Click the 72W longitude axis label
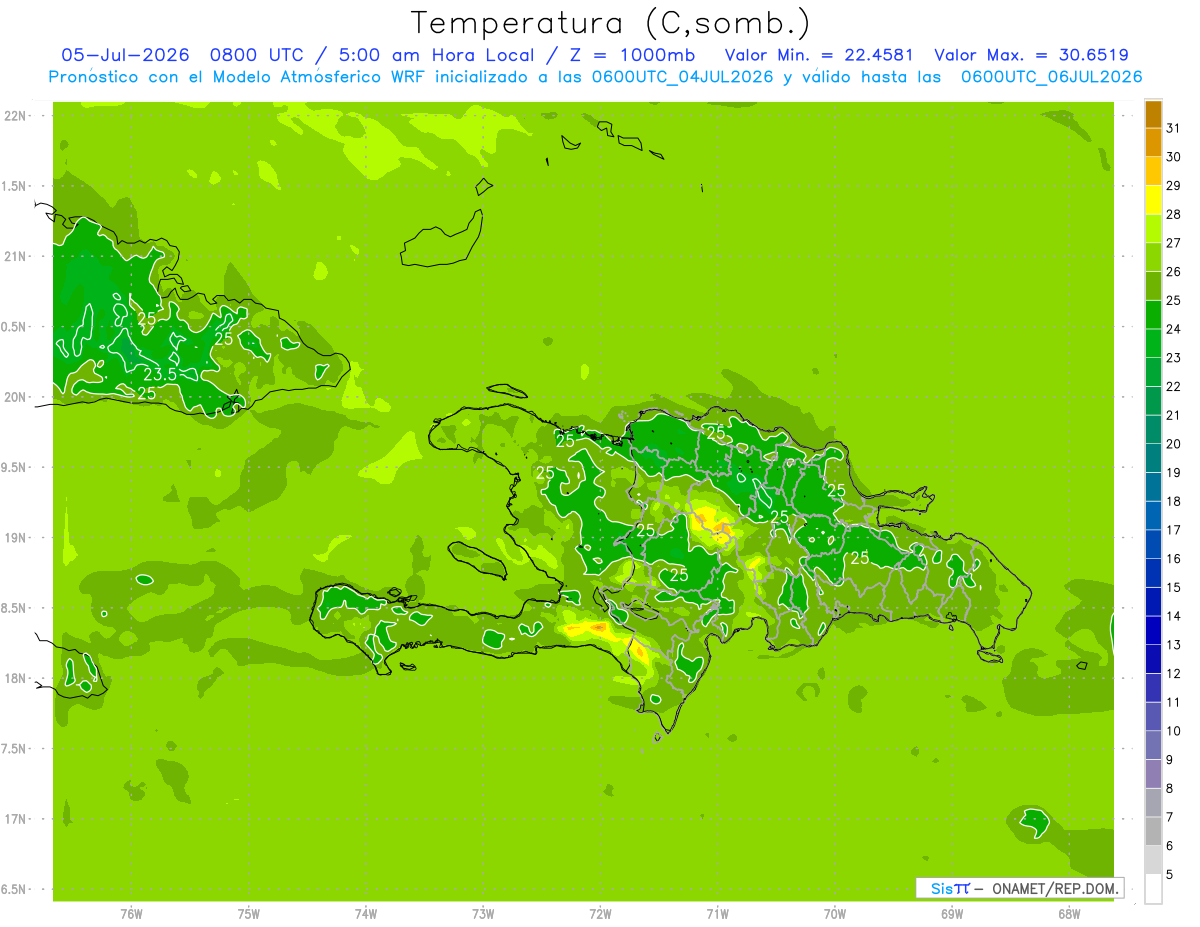This screenshot has width=1200, height=927. [600, 913]
